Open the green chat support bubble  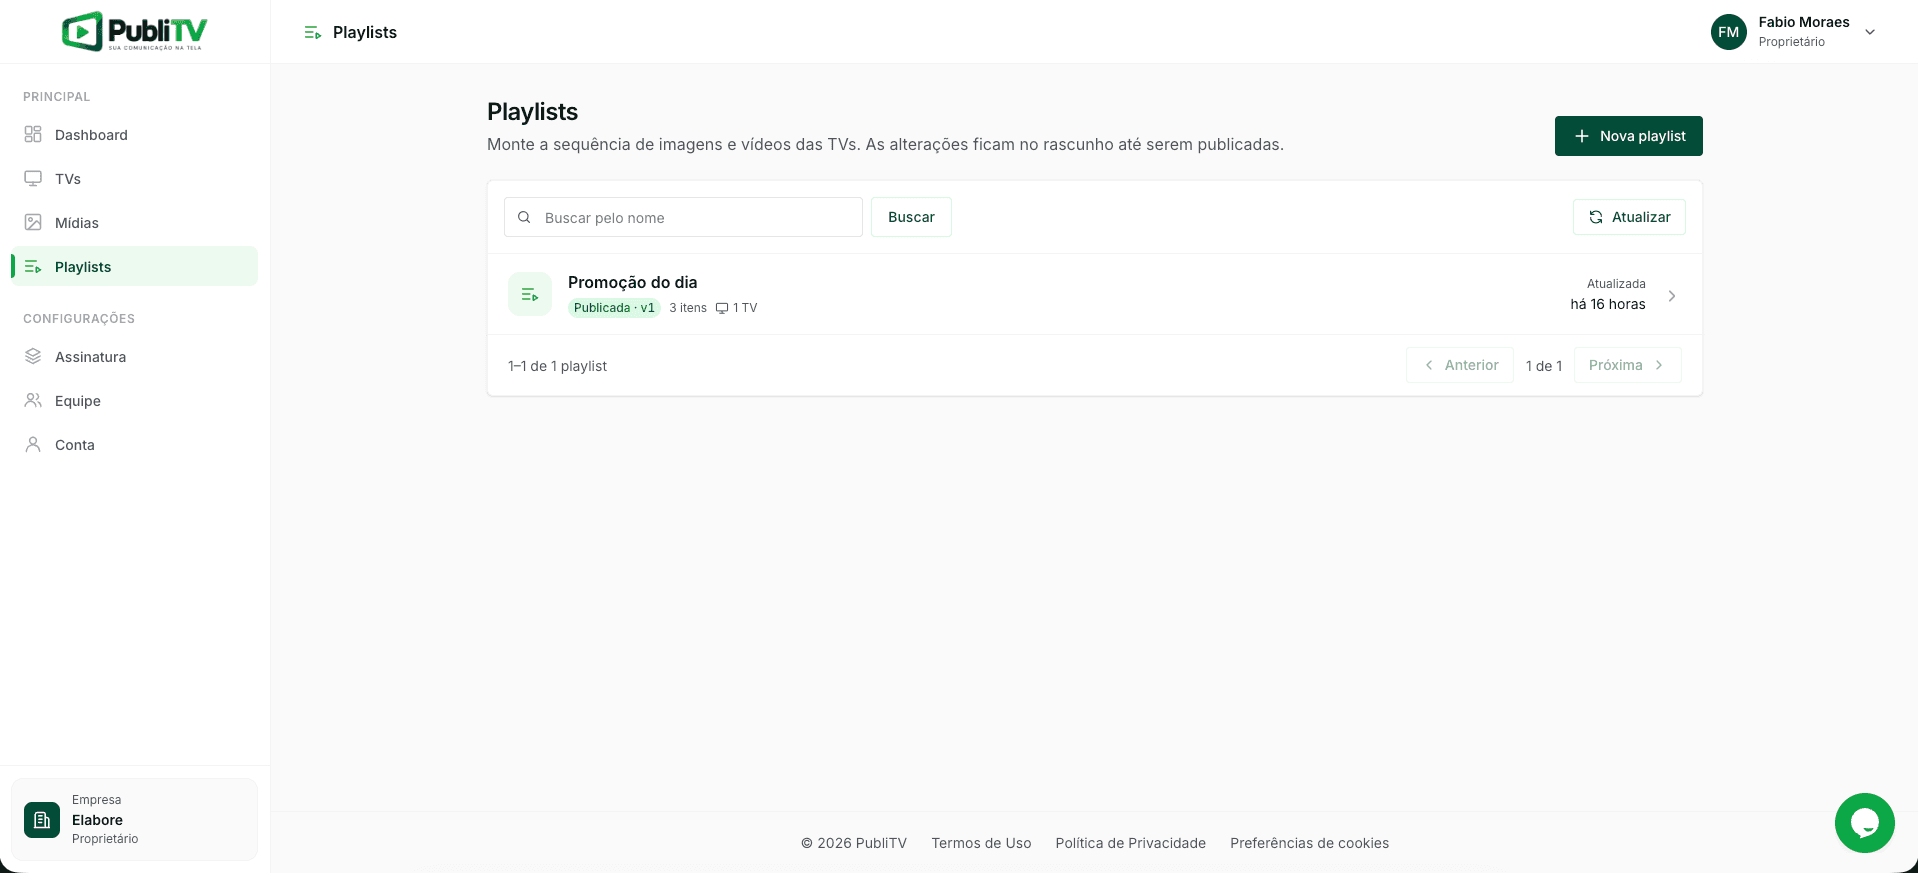coord(1864,823)
